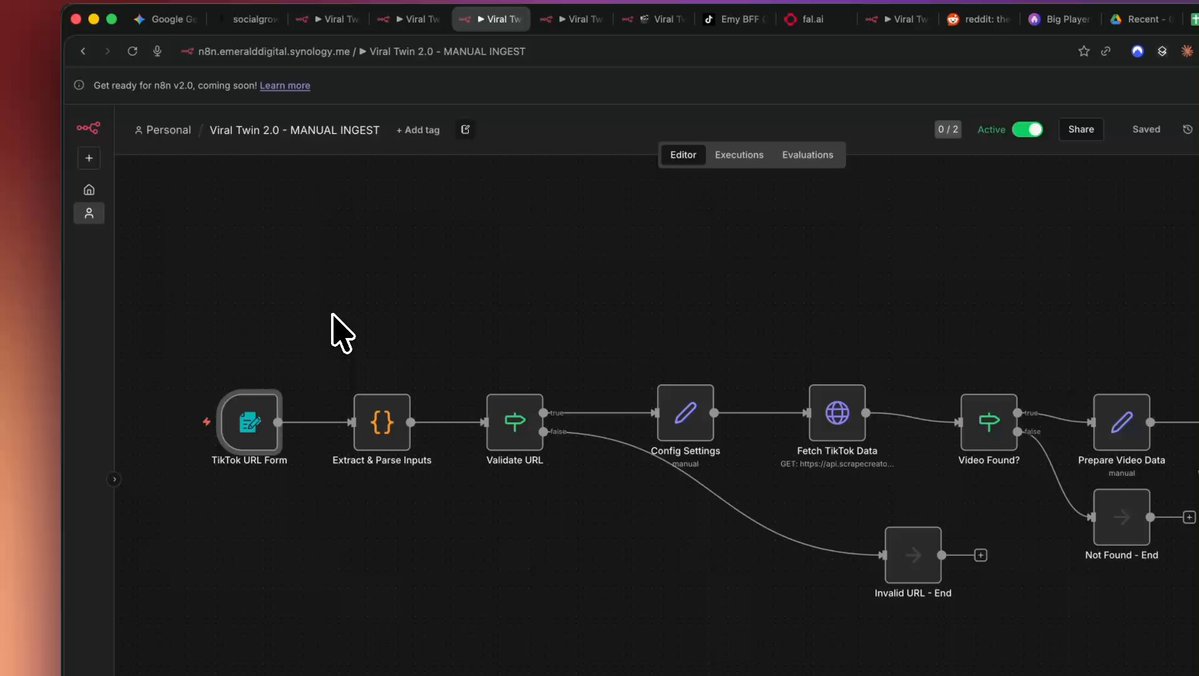Click the n8n logo in sidebar
This screenshot has height=676, width=1199.
point(89,128)
